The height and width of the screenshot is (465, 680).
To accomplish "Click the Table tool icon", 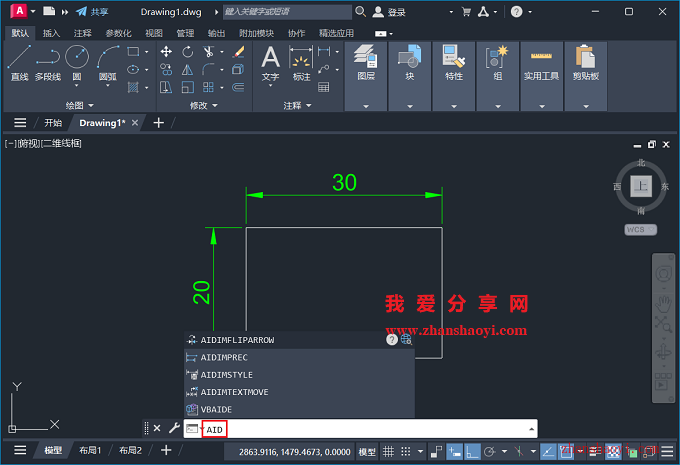I will (324, 87).
